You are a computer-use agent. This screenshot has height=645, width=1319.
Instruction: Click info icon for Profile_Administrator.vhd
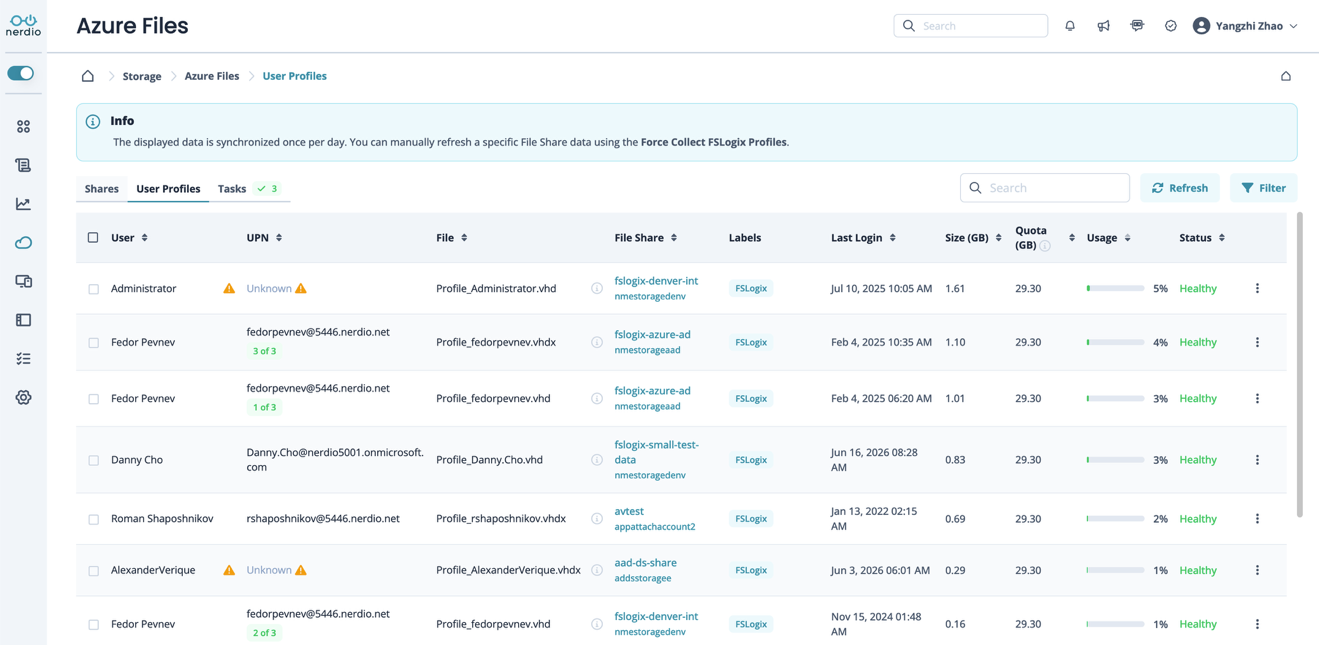[597, 288]
